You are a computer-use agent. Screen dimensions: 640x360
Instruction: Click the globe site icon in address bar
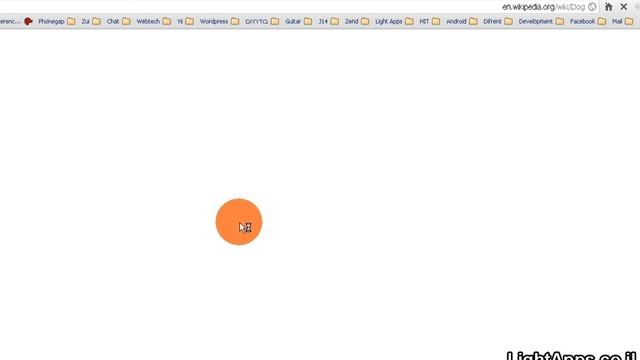tap(592, 7)
